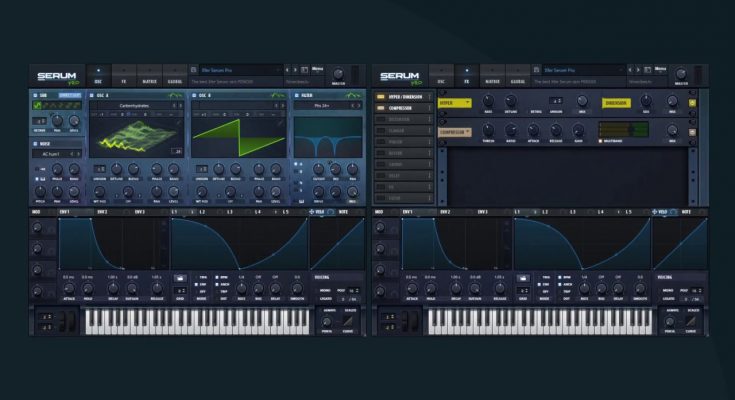Click the filter DRIVE knob in left window
This screenshot has height=400, width=735.
(x=318, y=191)
